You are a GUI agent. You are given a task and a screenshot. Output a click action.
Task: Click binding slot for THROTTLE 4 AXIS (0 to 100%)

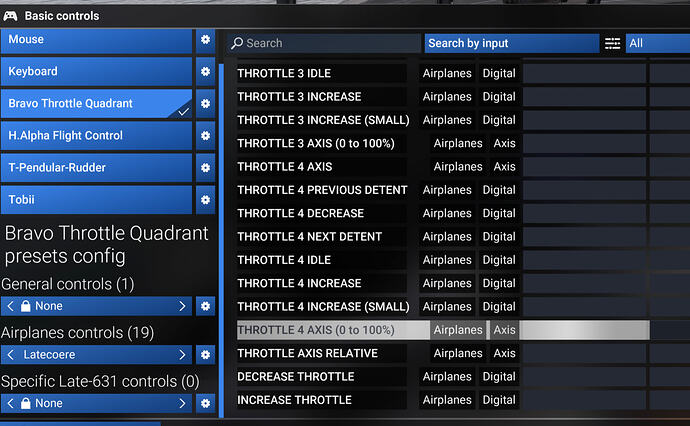(584, 330)
